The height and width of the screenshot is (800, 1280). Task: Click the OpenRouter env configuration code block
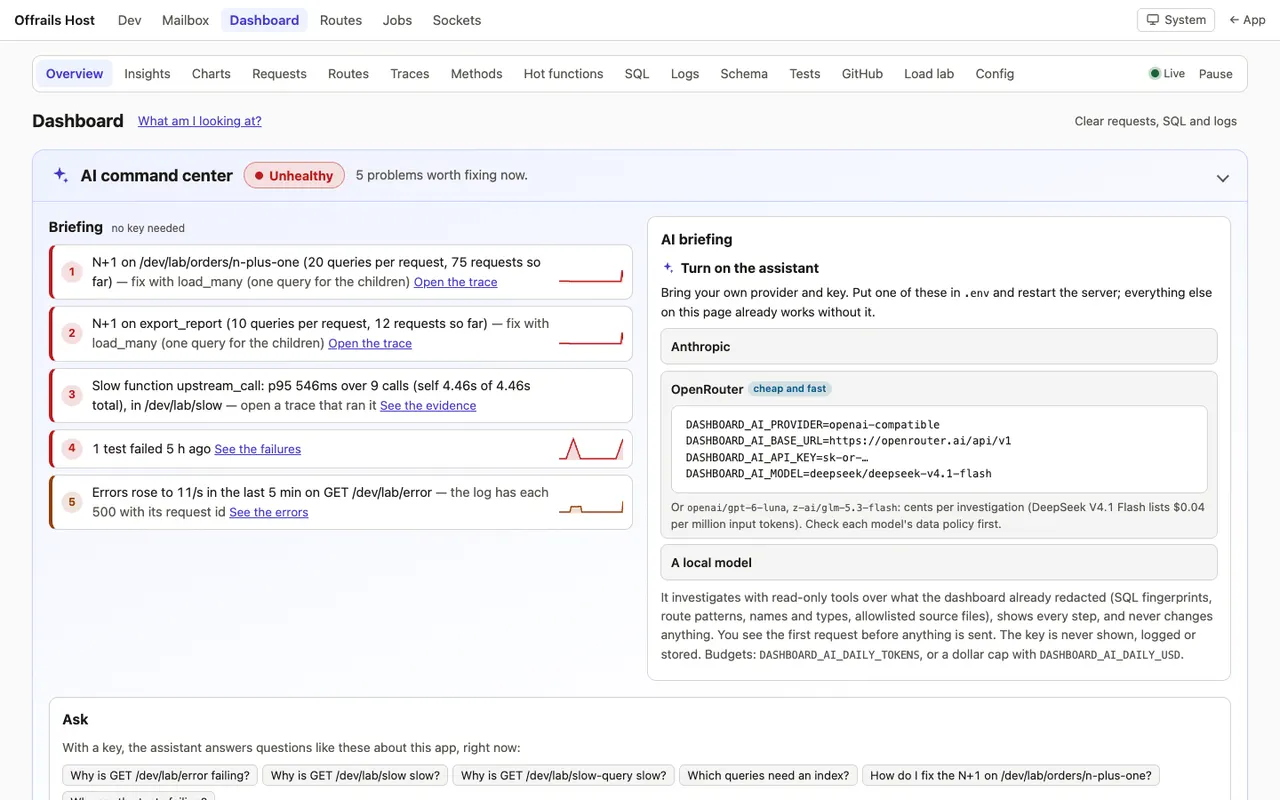pos(939,449)
